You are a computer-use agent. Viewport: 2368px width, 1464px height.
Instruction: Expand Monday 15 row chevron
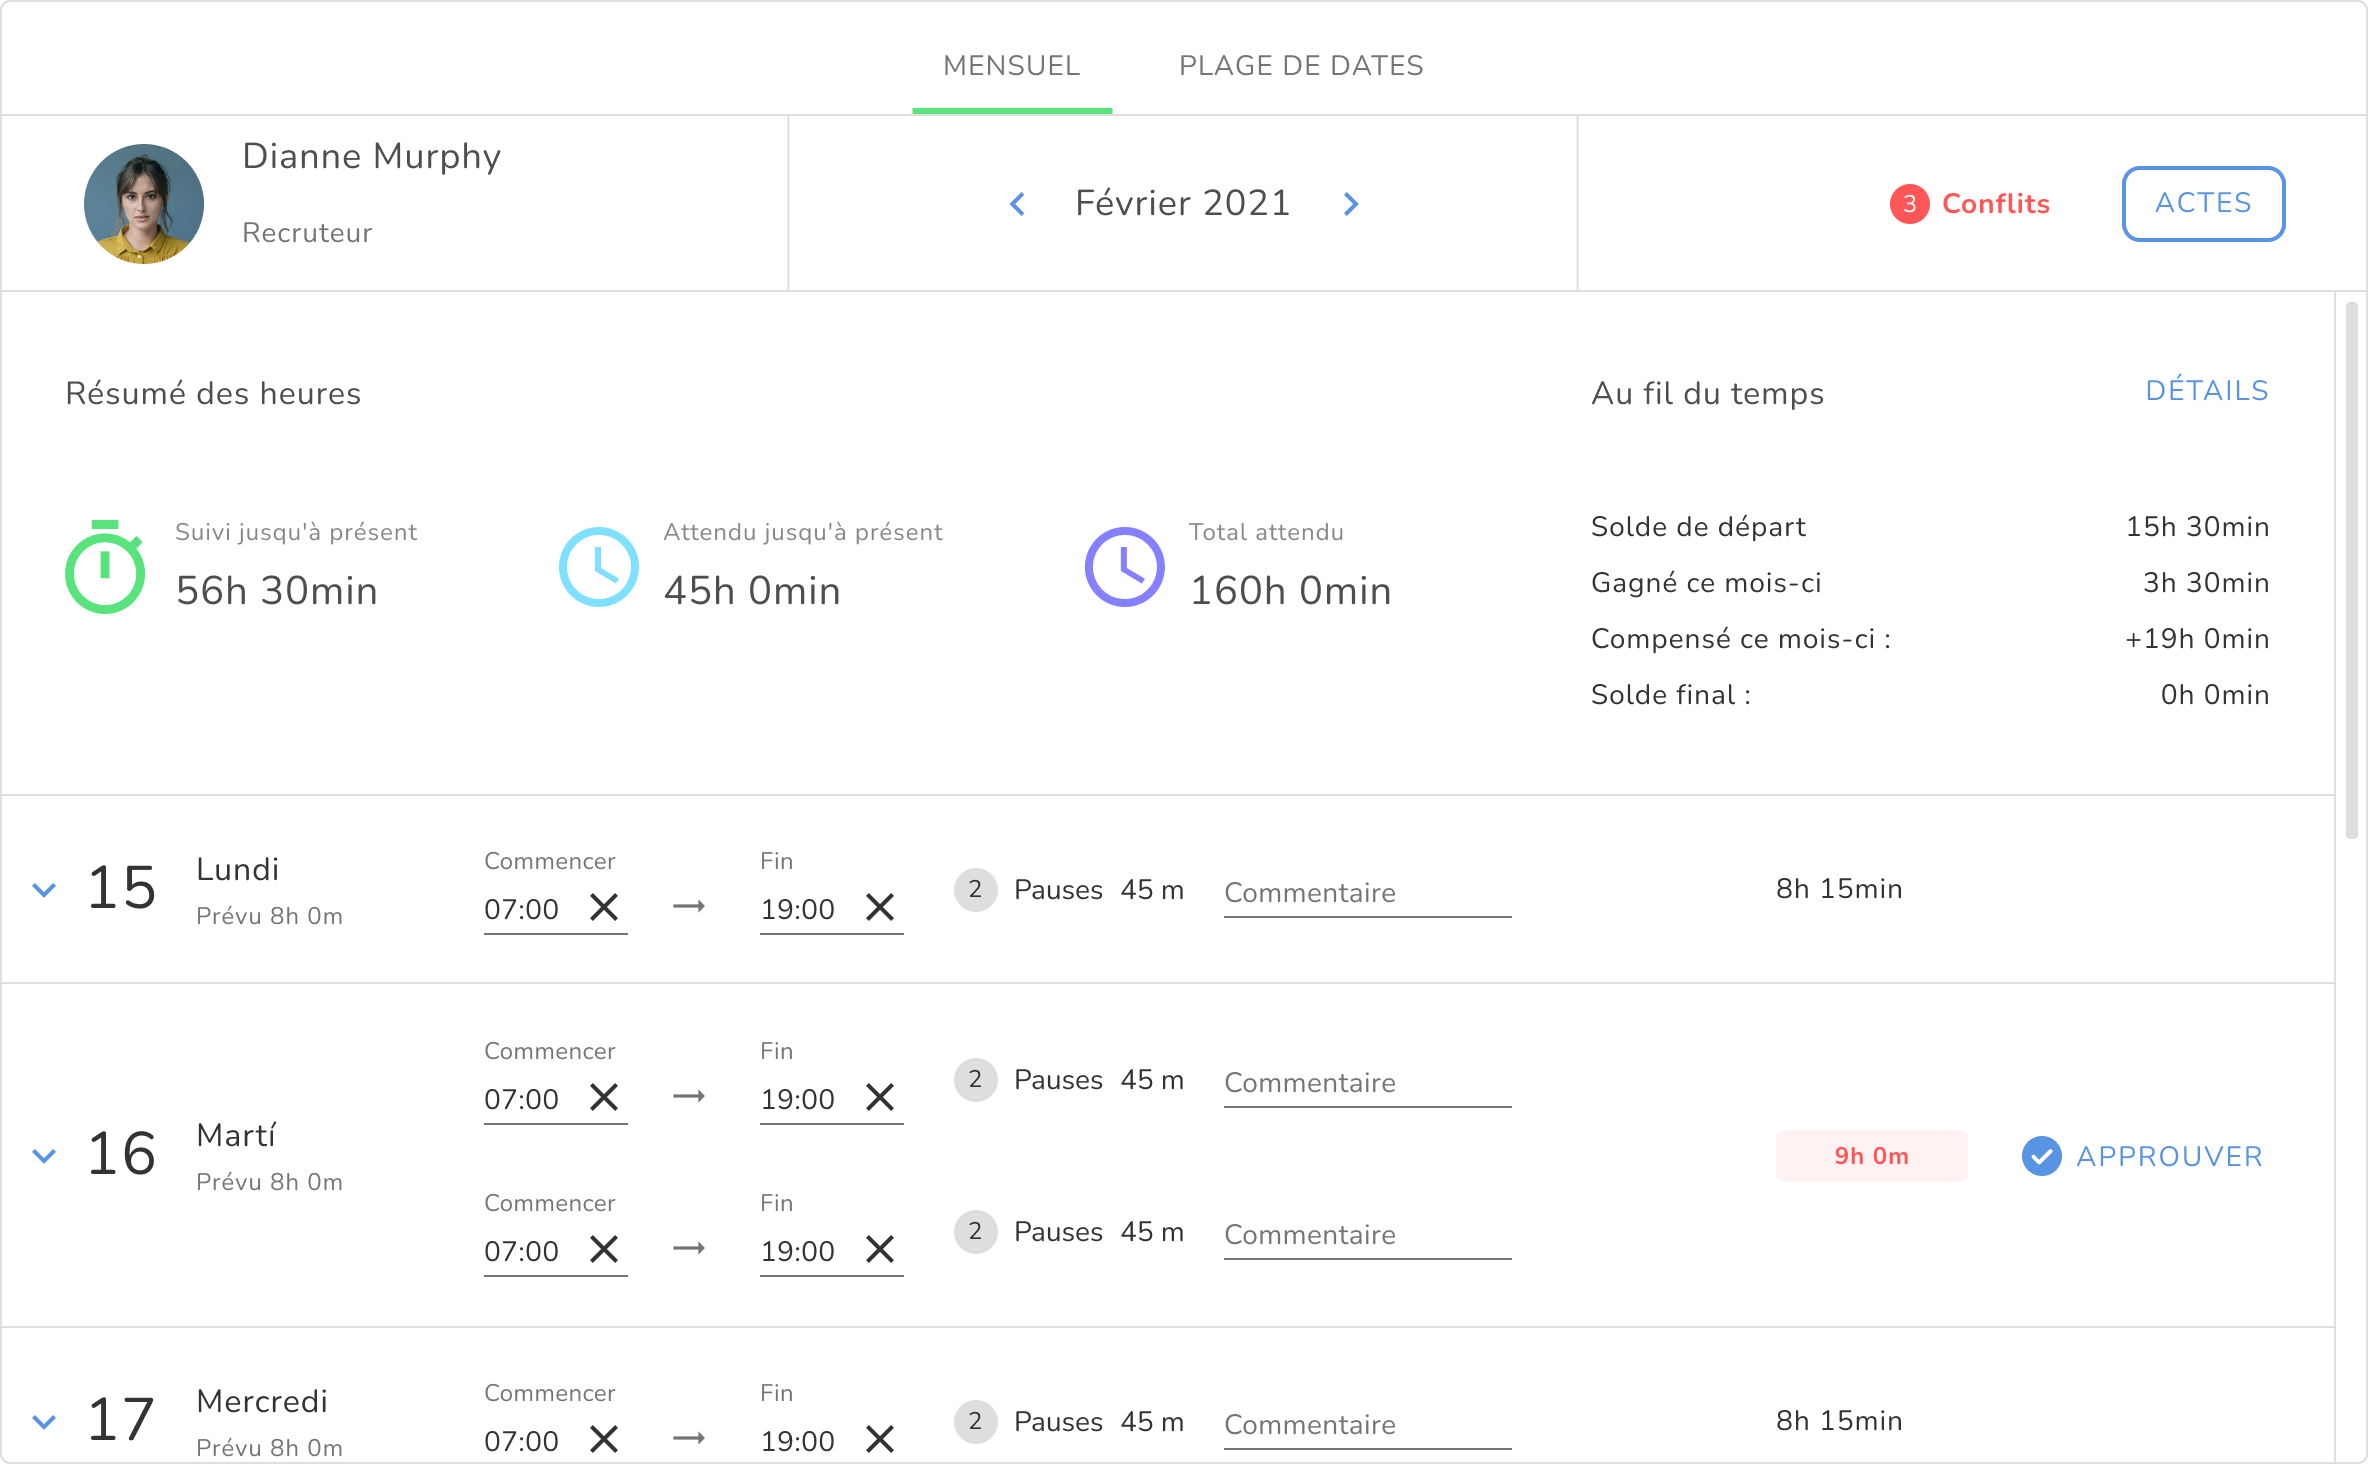44,889
